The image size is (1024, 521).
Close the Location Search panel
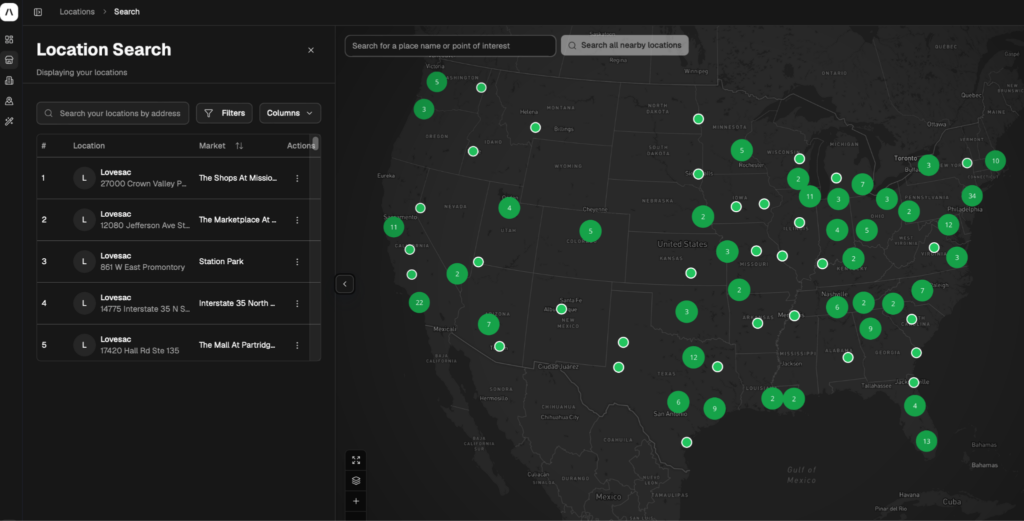click(x=311, y=50)
